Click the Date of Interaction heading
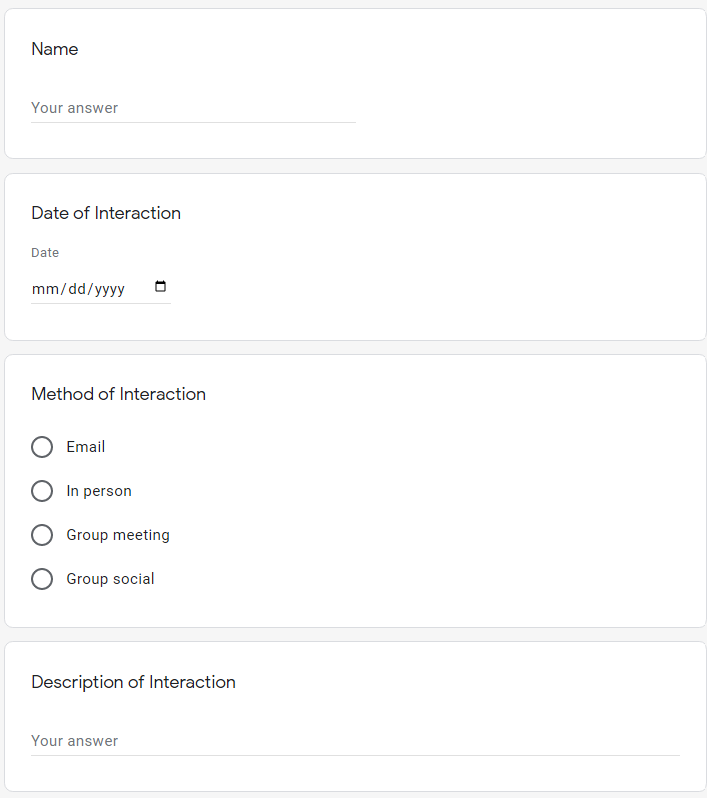The image size is (707, 798). (106, 213)
